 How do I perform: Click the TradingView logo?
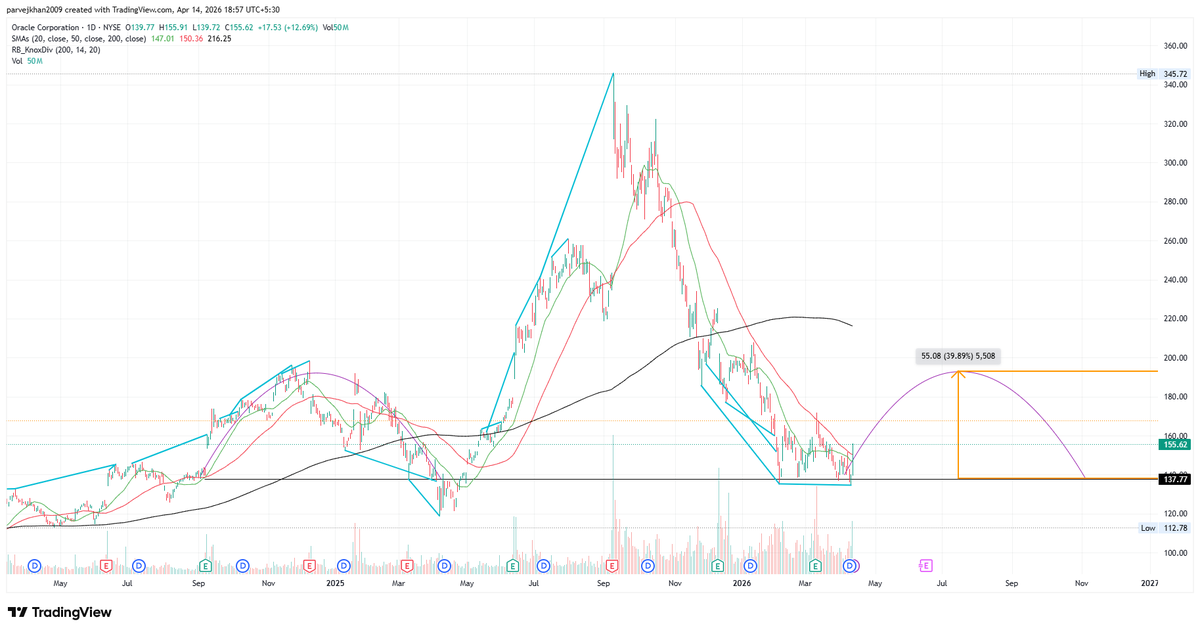[x=60, y=612]
